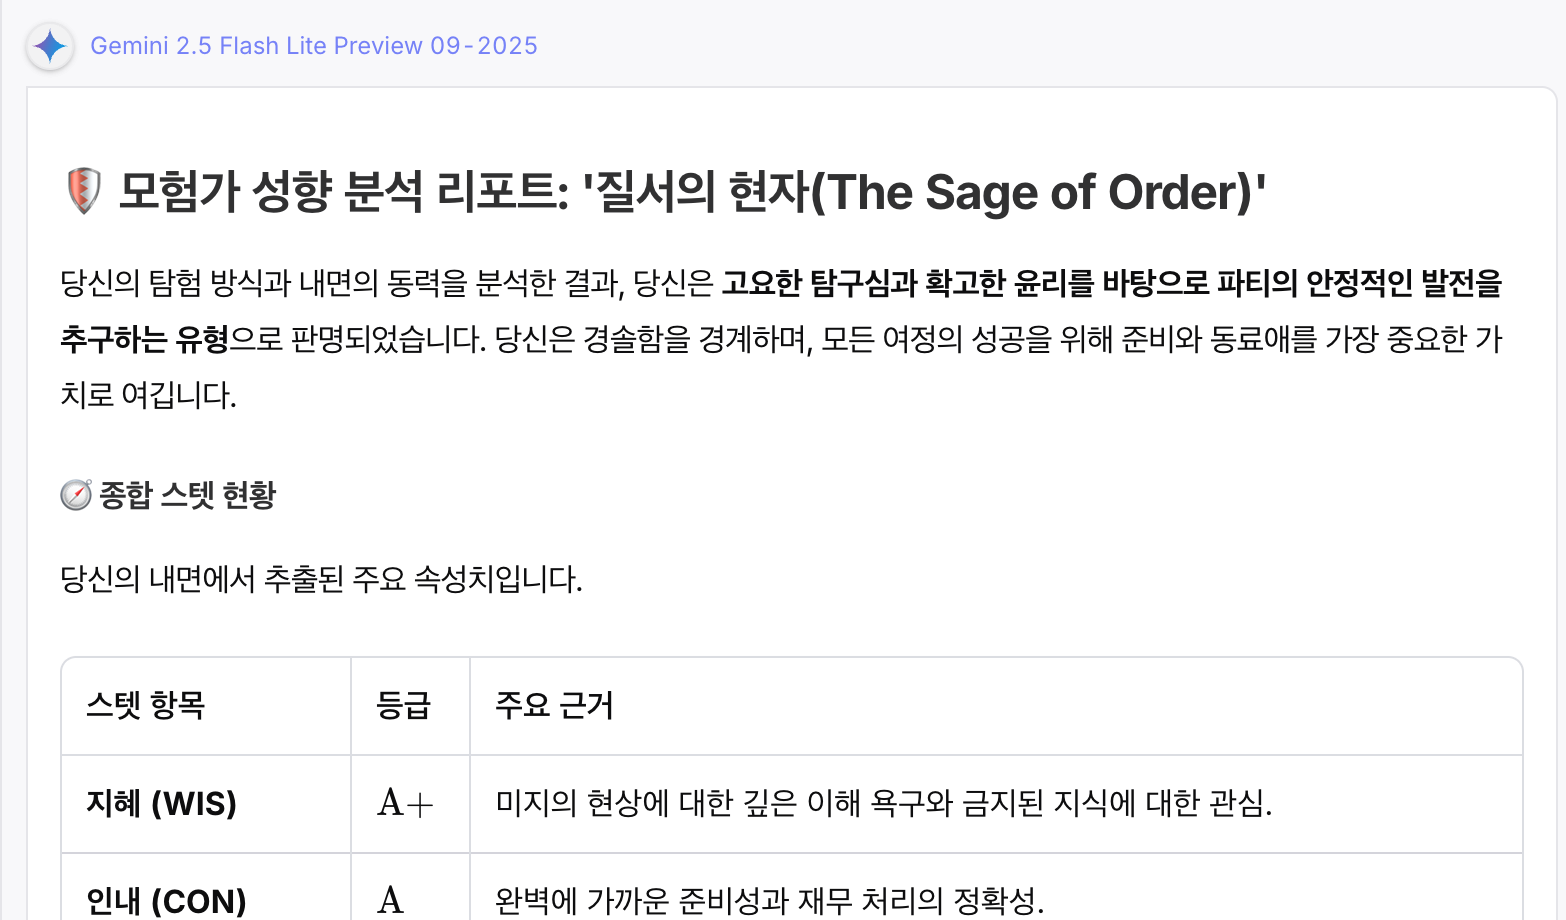Click the A+ grade in the WIS row
The image size is (1566, 920).
(x=405, y=803)
